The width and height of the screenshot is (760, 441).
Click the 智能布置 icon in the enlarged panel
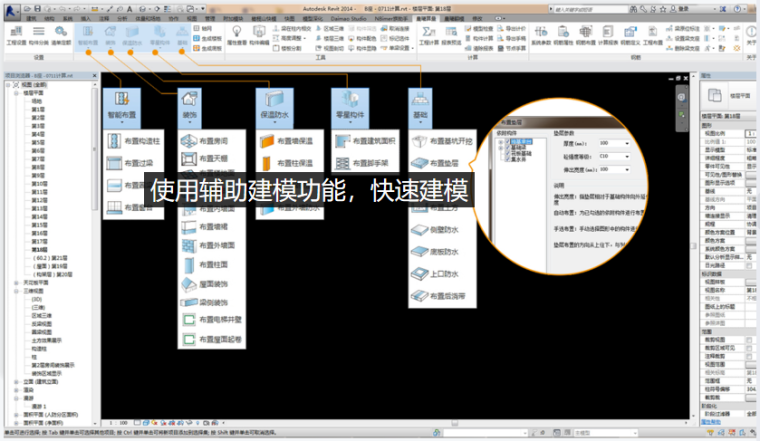point(120,101)
